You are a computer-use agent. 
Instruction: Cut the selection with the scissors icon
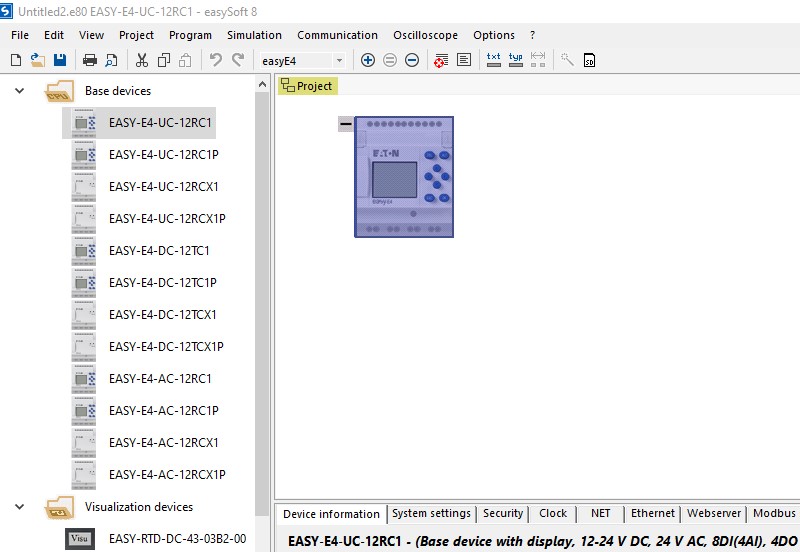tap(142, 60)
